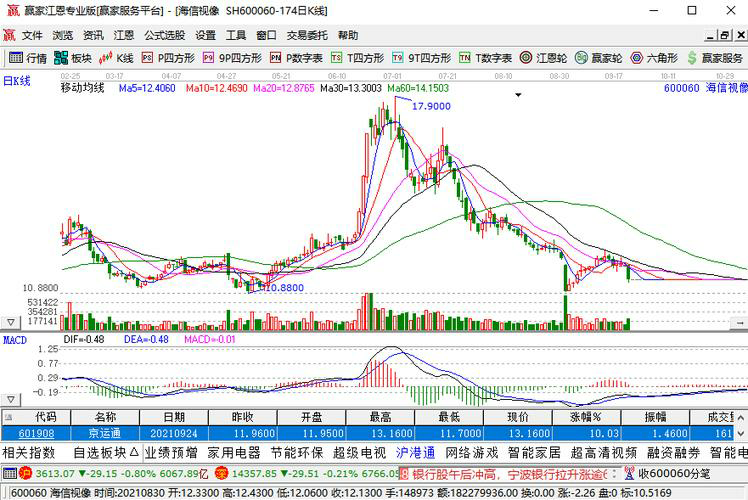Open the 设置 menu

[x=206, y=35]
